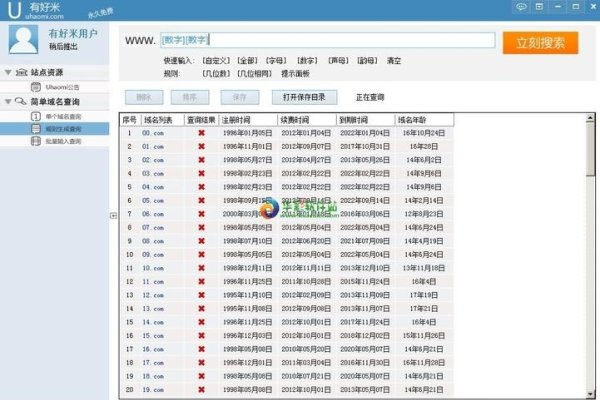Click the 打开保存目录 button

click(305, 97)
